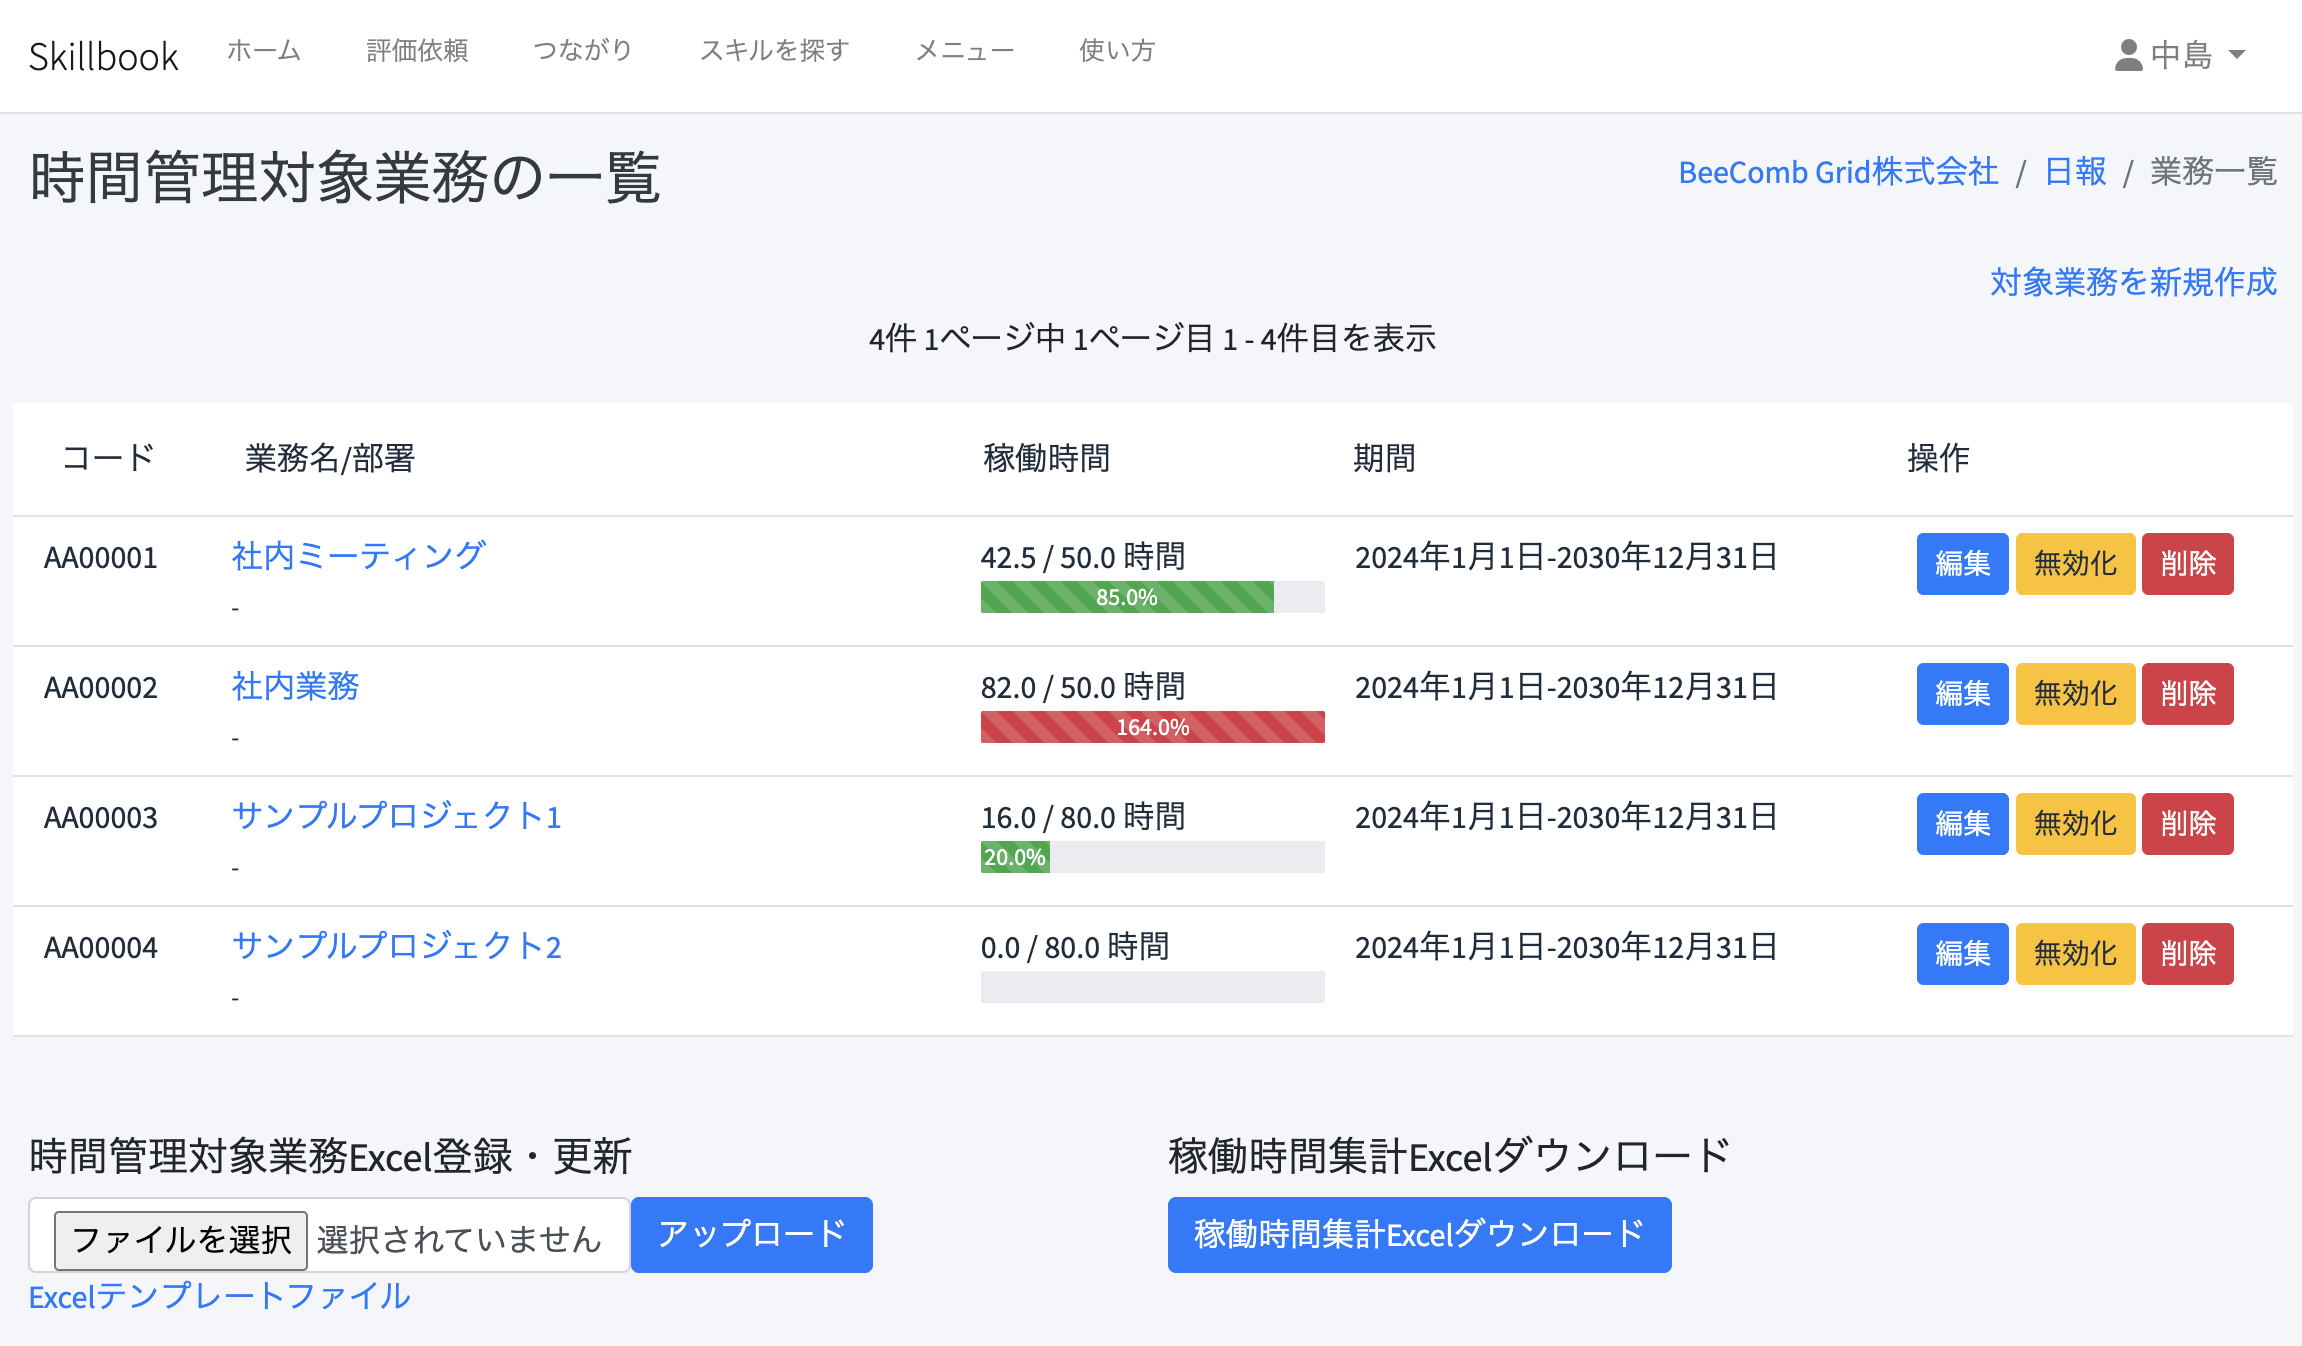
Task: Select the code cell AA00001
Action: (x=101, y=558)
